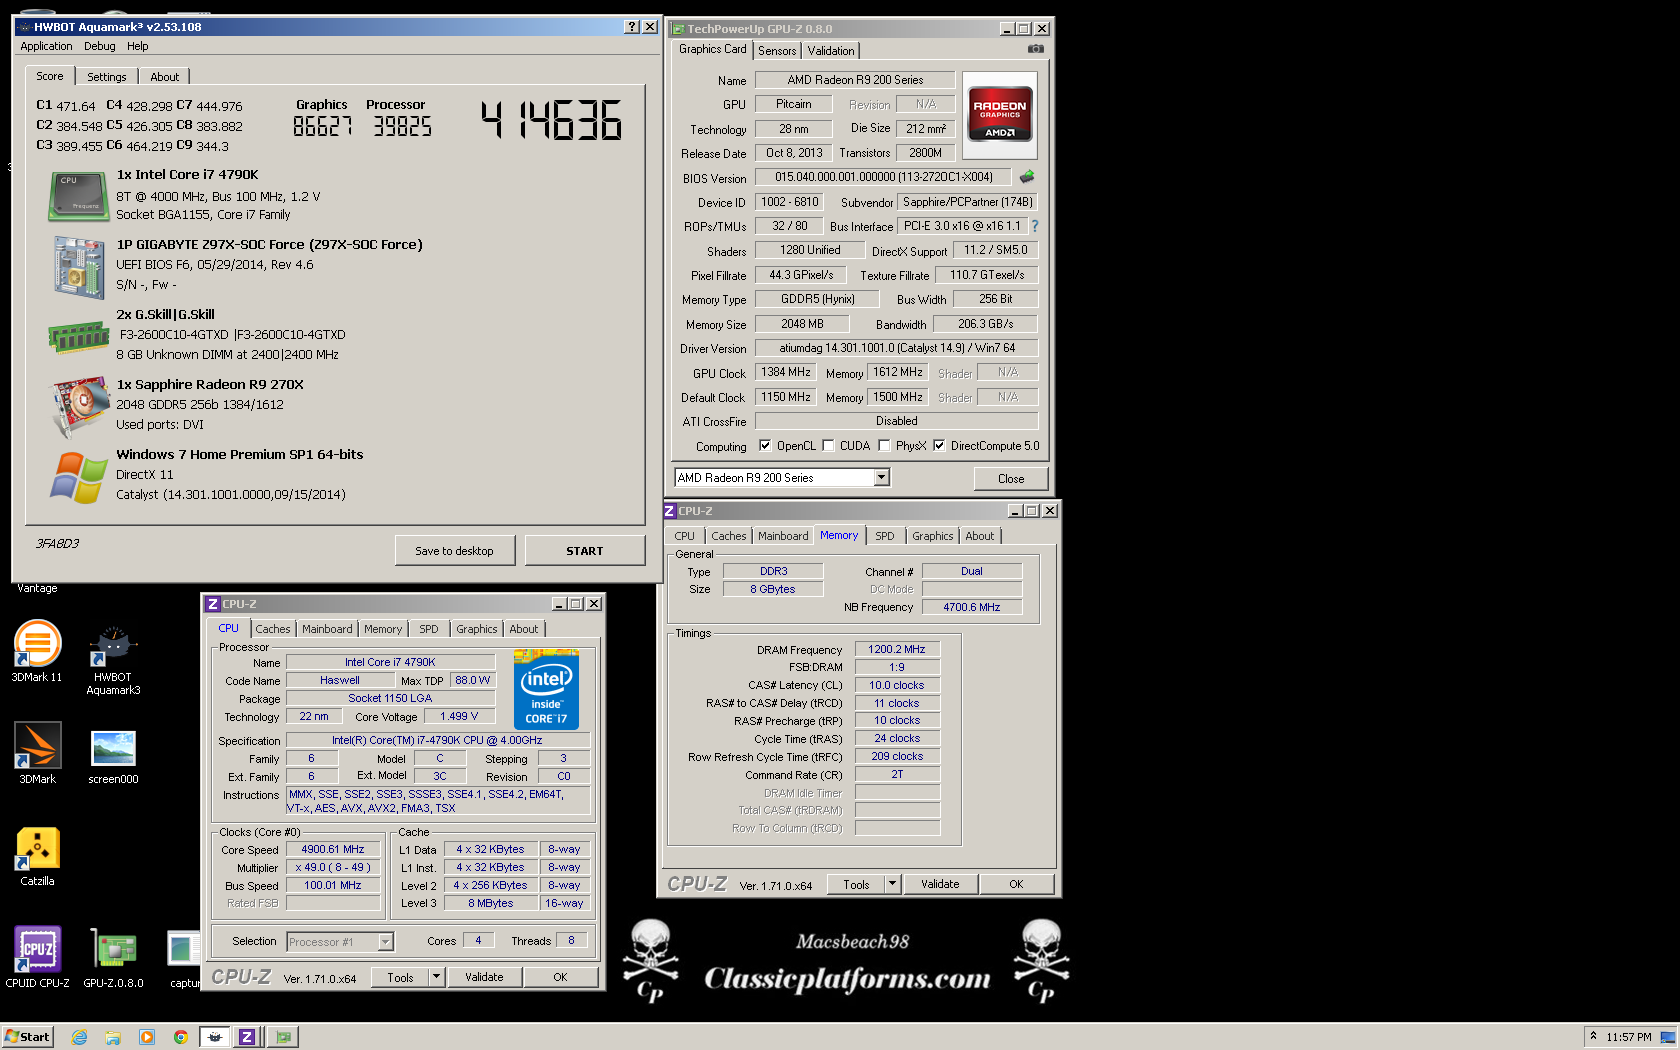Toggle the OpenCL checkbox in GPU-Z

[x=765, y=446]
